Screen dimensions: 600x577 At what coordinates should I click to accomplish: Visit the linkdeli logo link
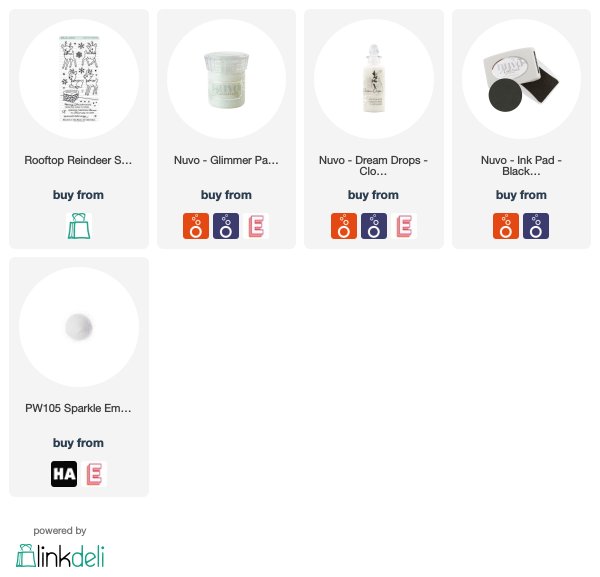coord(60,556)
